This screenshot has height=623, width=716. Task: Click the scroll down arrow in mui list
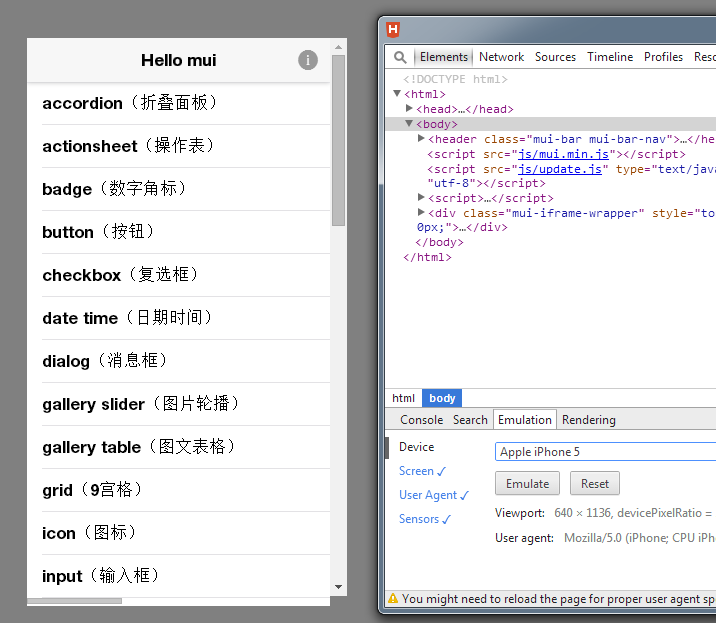tap(338, 587)
